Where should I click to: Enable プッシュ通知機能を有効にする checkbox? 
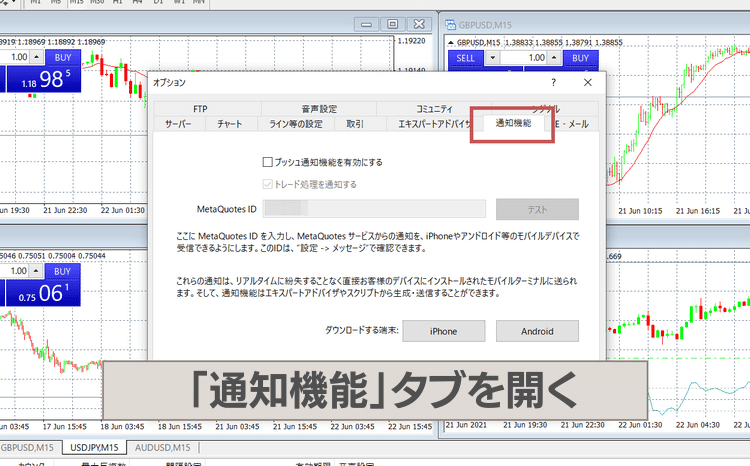(x=267, y=162)
